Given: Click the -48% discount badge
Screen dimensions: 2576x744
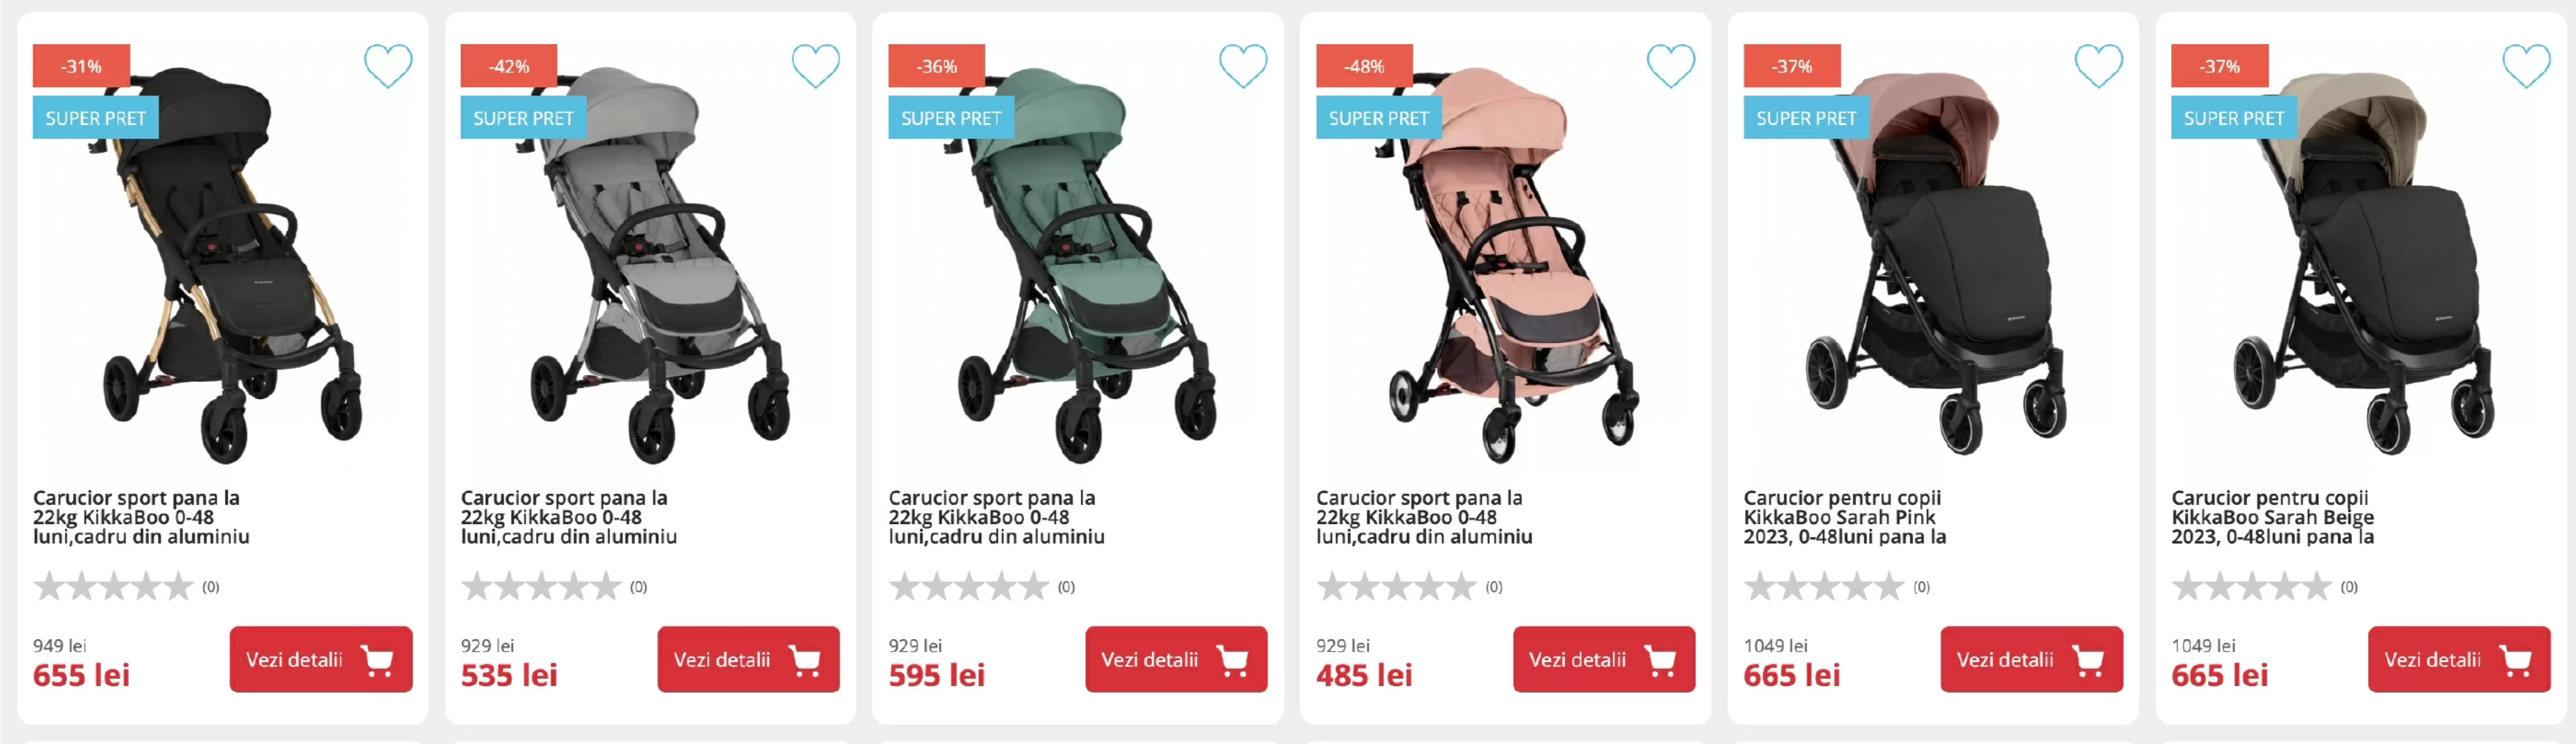Looking at the screenshot, I should point(1364,66).
